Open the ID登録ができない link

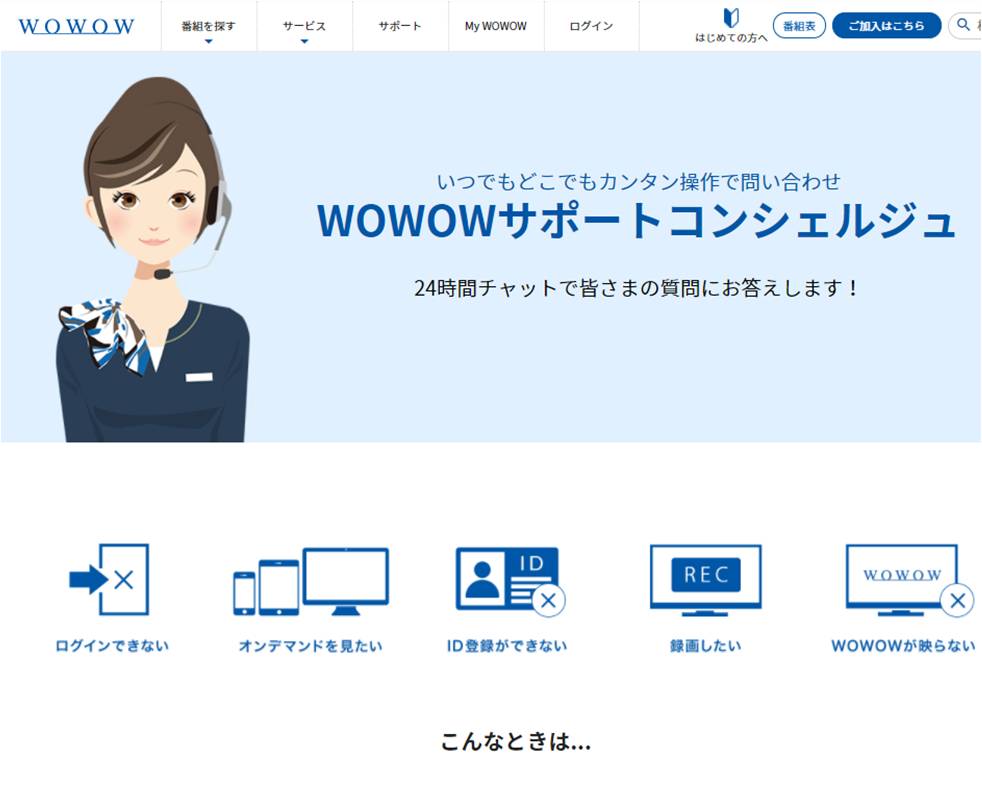[507, 646]
